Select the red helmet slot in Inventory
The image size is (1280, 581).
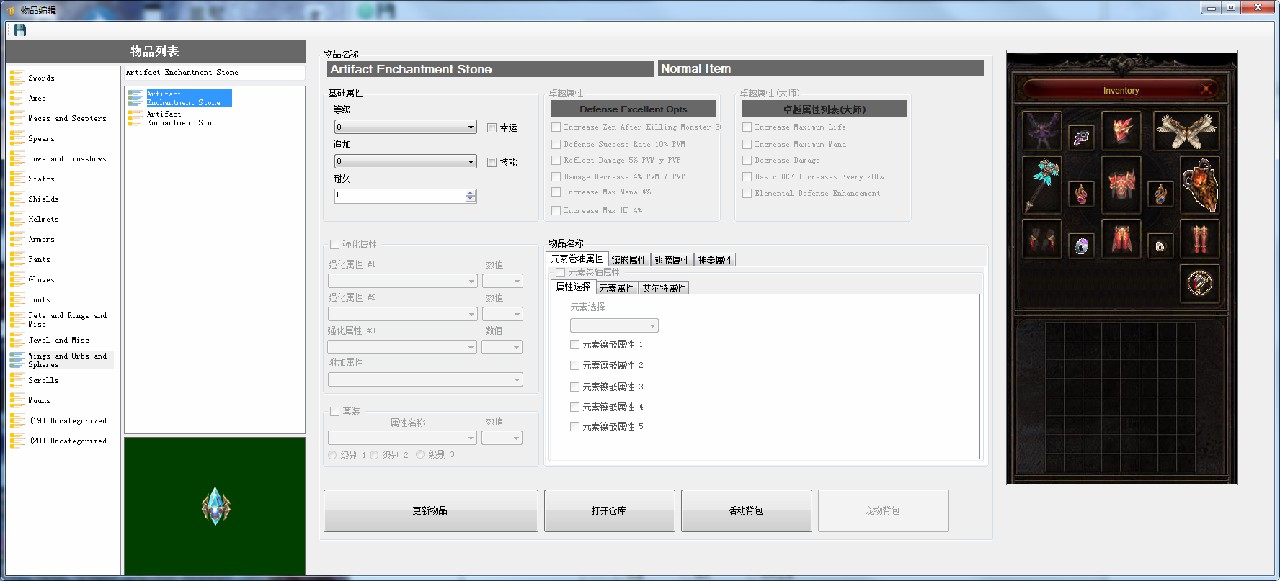[1121, 131]
